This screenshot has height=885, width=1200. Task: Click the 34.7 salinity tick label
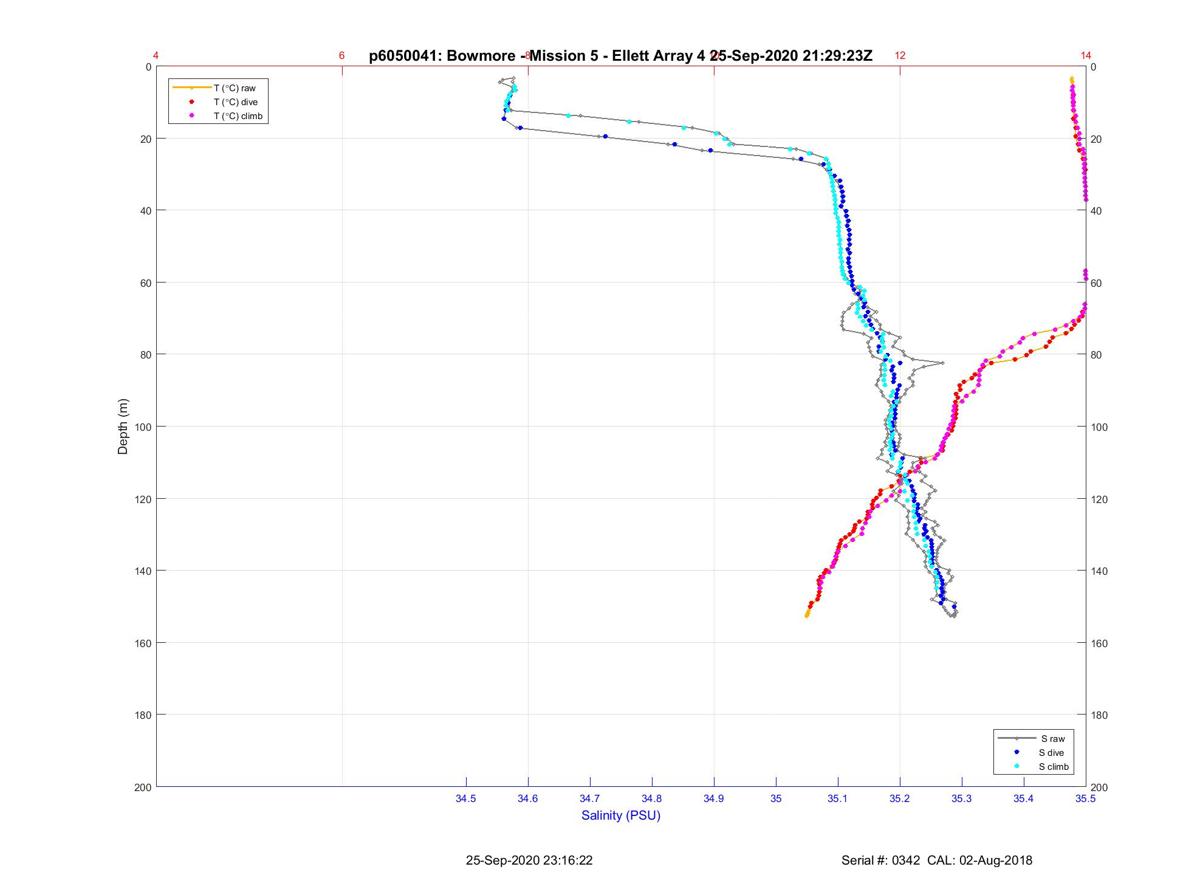590,798
